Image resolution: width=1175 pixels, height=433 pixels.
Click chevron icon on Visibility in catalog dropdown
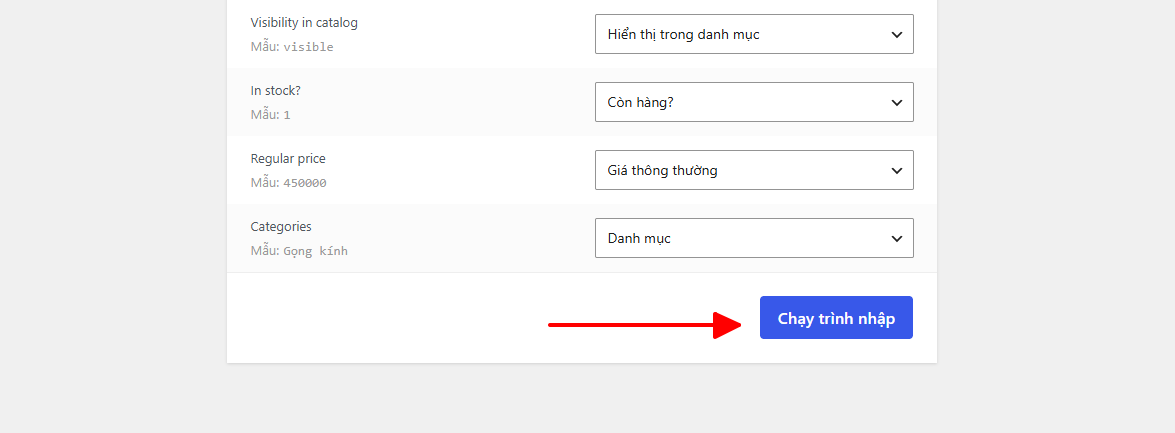click(x=897, y=34)
